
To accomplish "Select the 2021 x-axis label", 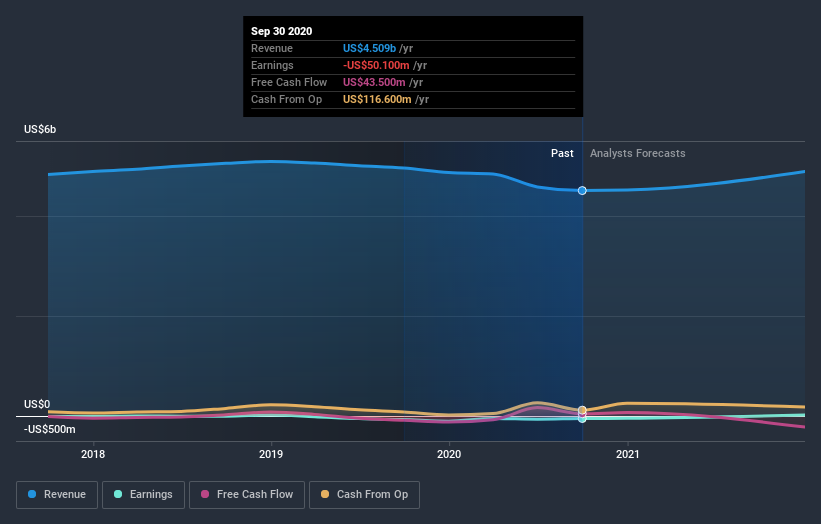I will pyautogui.click(x=627, y=454).
